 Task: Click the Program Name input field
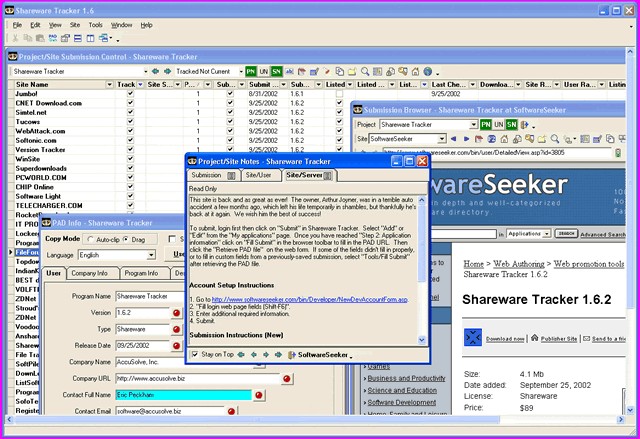coord(150,296)
